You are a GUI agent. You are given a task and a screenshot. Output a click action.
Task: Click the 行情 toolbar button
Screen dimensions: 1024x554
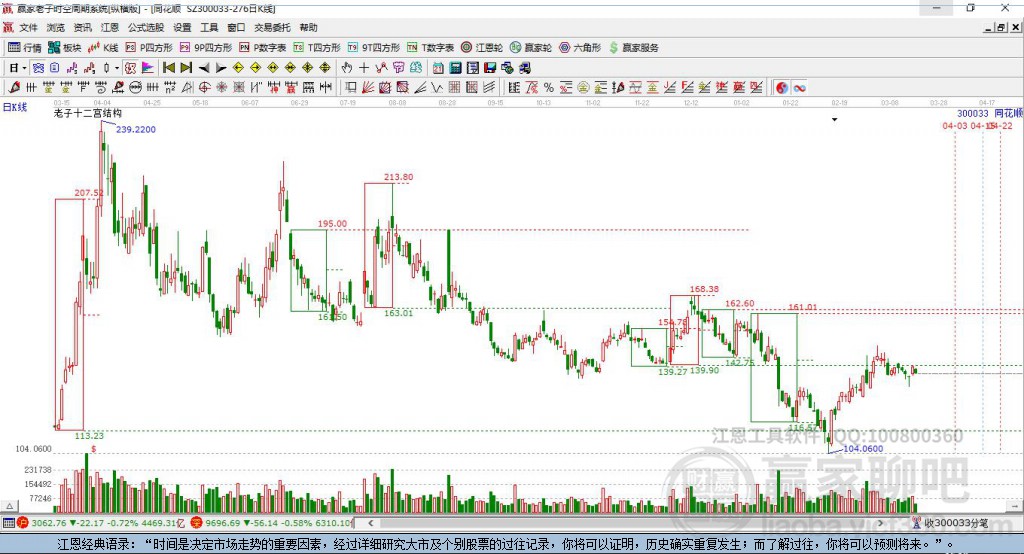tap(25, 48)
